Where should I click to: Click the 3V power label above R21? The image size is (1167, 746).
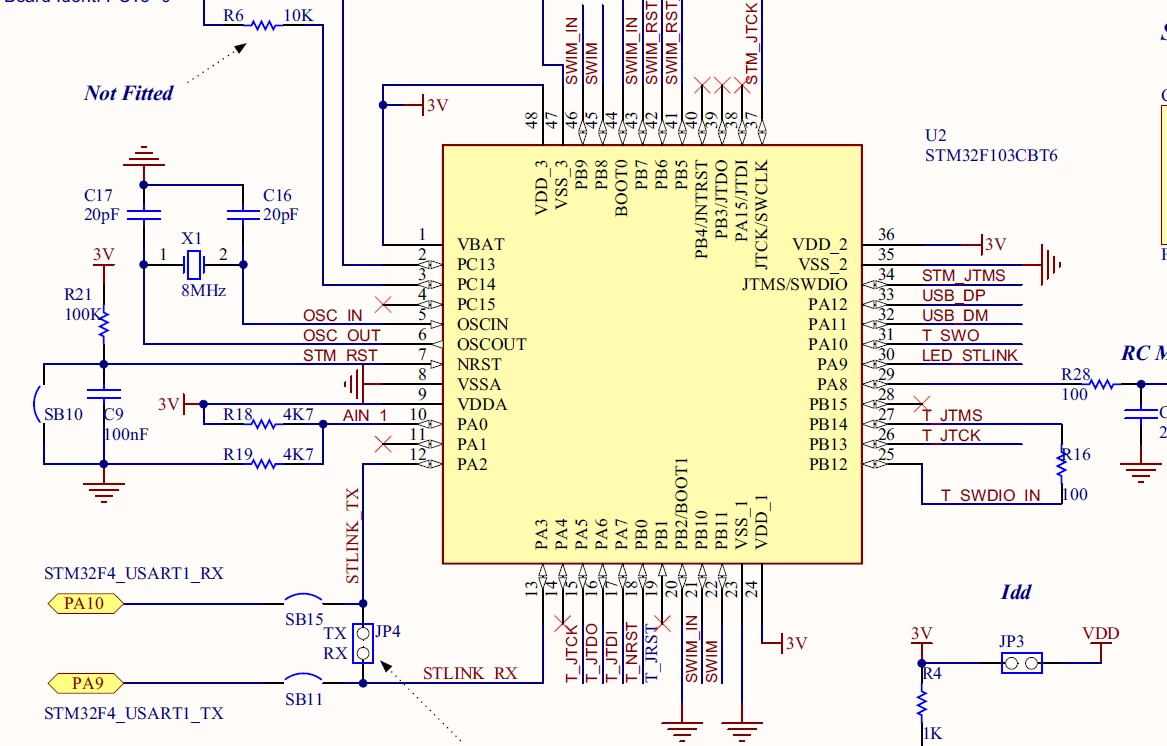coord(103,255)
